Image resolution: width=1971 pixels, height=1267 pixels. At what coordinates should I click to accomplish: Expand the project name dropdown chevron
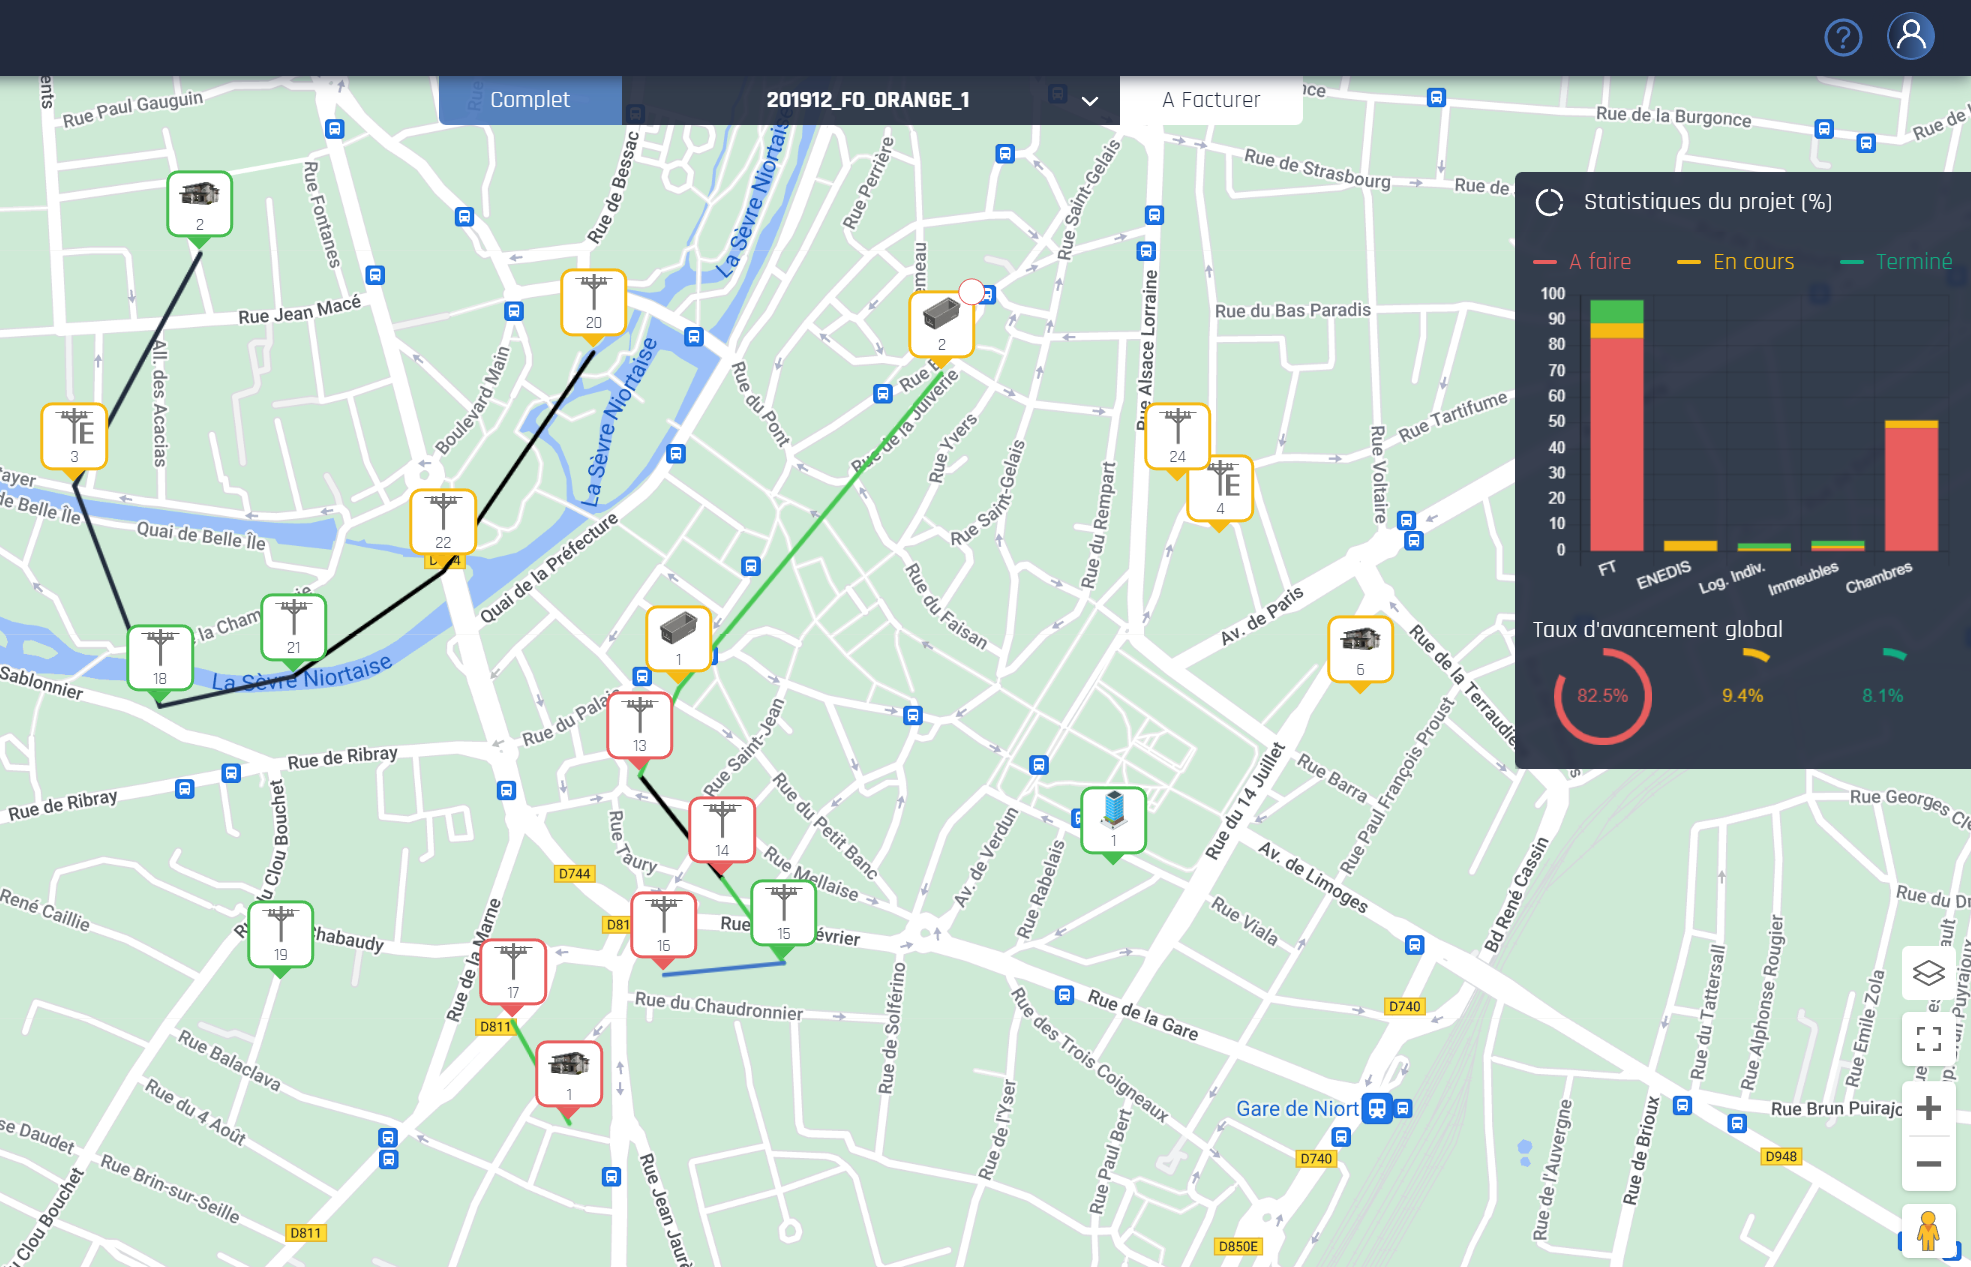[x=1089, y=100]
